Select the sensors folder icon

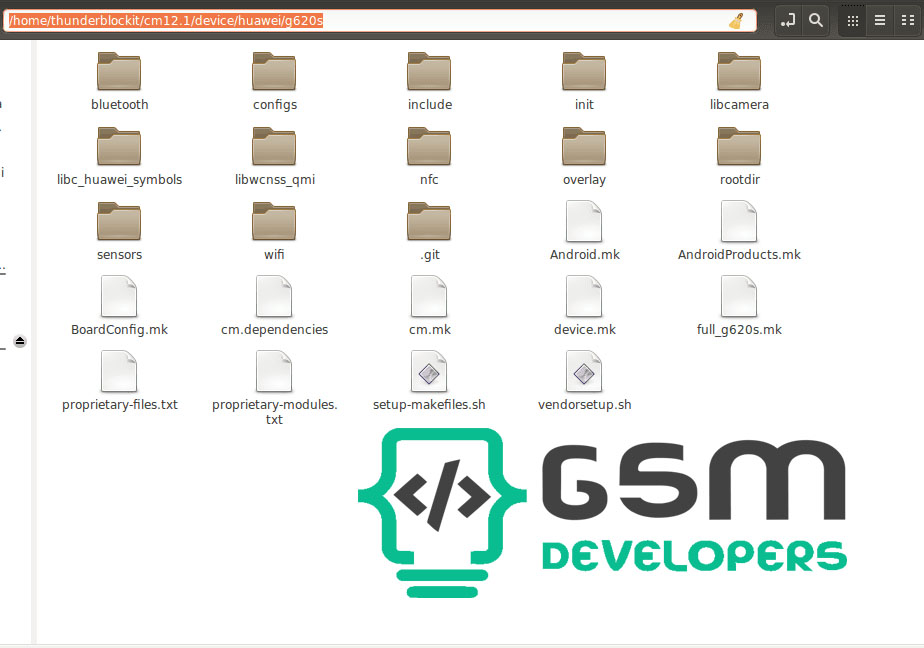(x=119, y=221)
